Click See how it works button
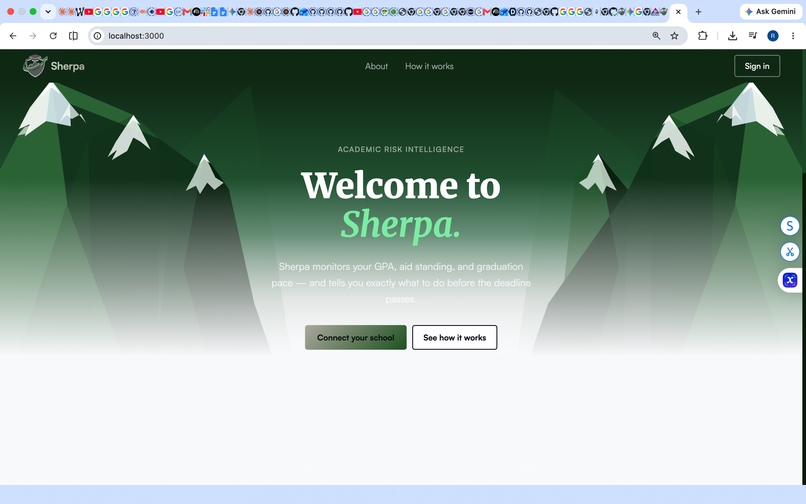The width and height of the screenshot is (806, 504). (454, 337)
